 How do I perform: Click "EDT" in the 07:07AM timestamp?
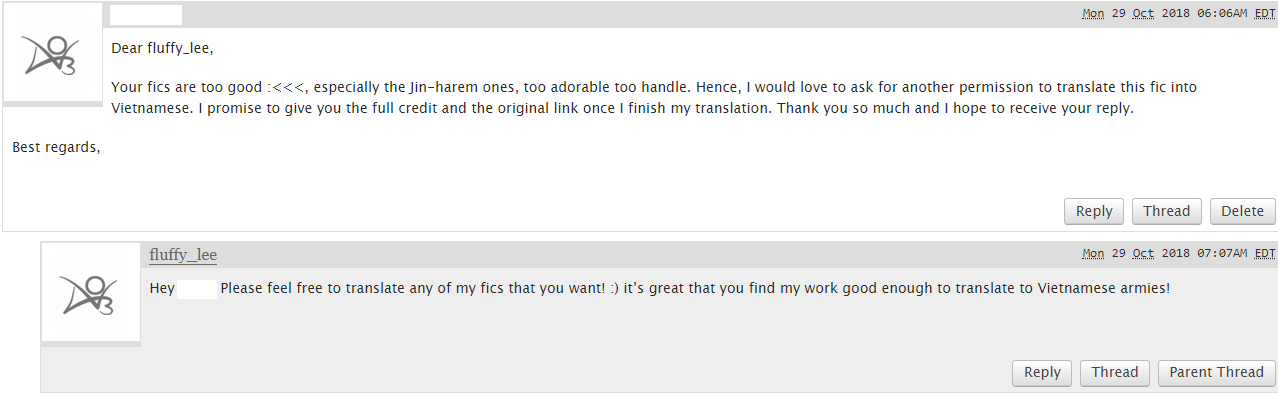coord(1265,254)
